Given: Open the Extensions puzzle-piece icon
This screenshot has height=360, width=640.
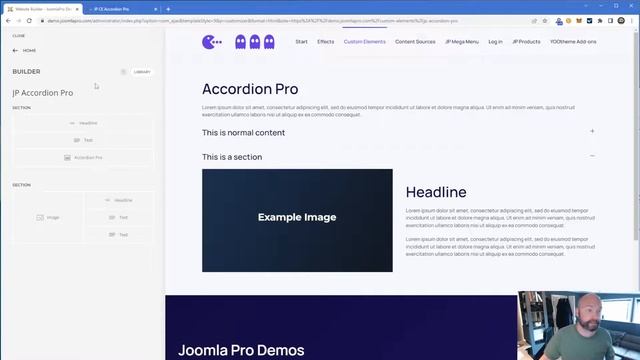Looking at the screenshot, I should click(x=600, y=21).
